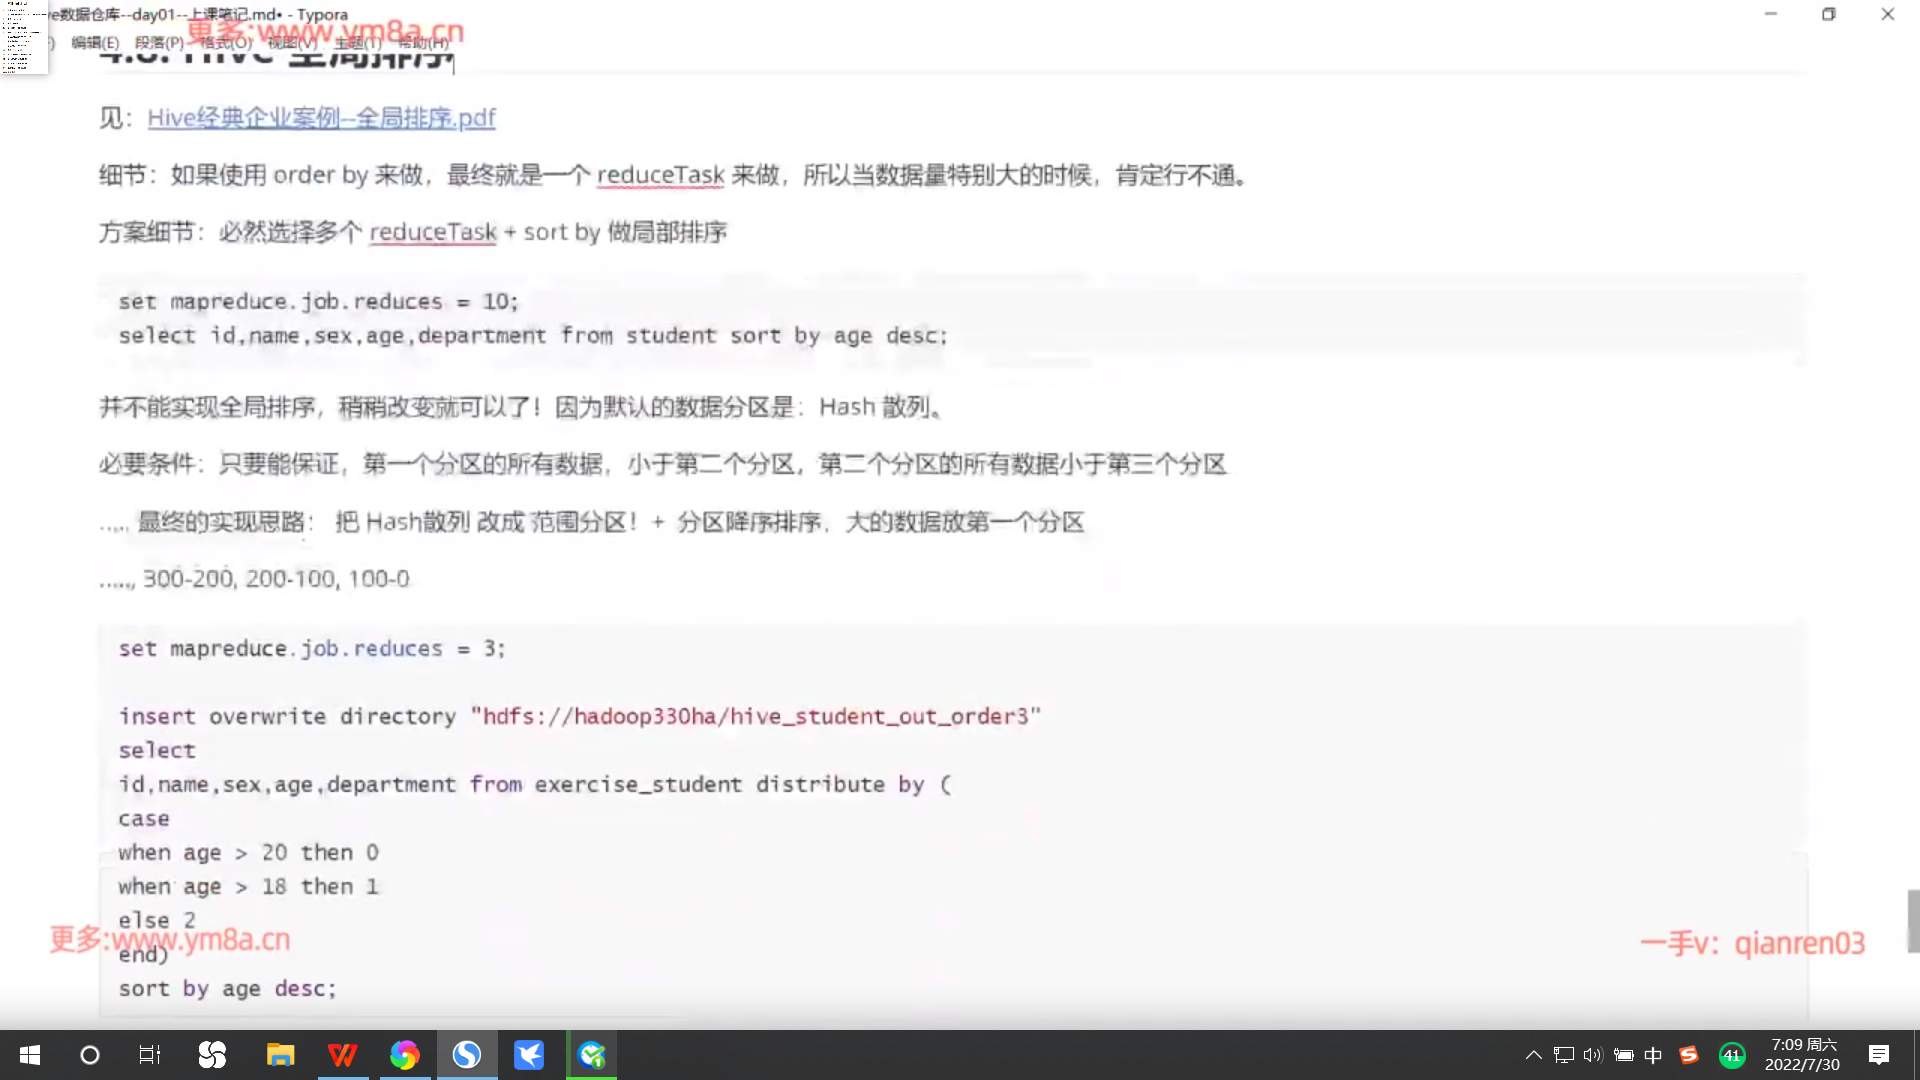This screenshot has height=1080, width=1920.
Task: Switch to WPS Office taskbar app
Action: tap(342, 1055)
